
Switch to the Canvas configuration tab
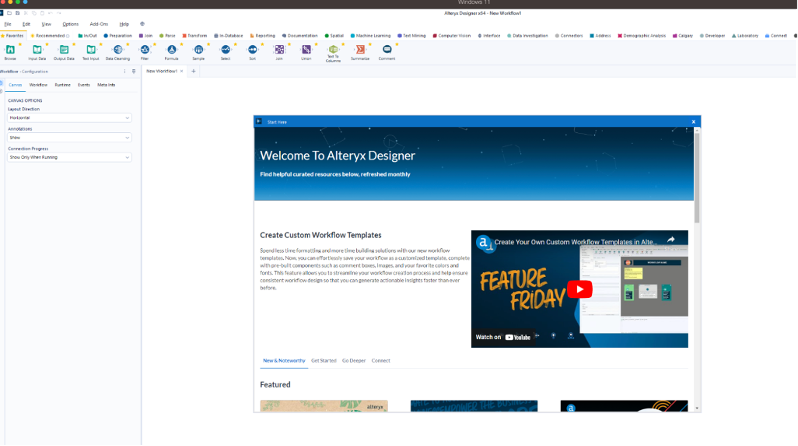[15, 85]
